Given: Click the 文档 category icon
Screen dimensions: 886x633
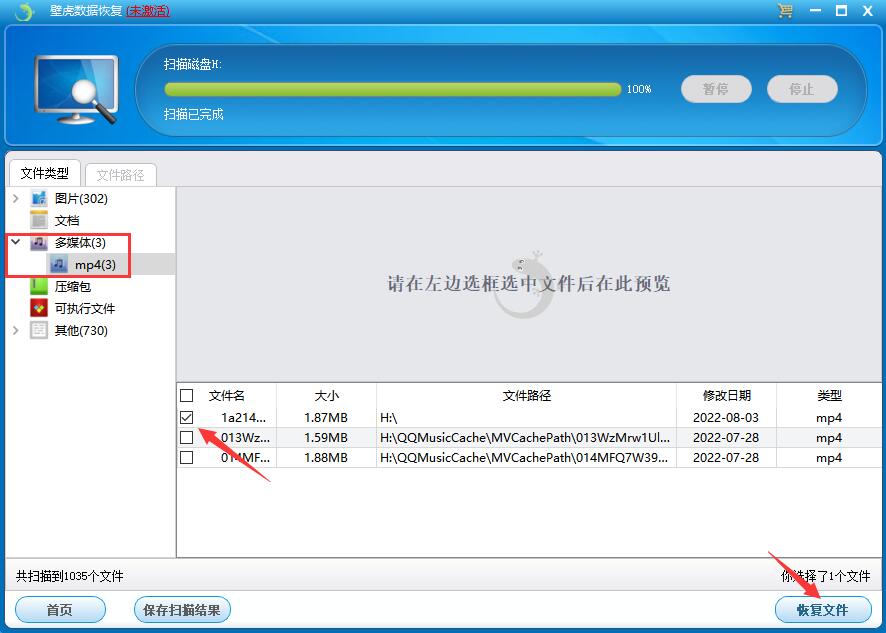Looking at the screenshot, I should (x=39, y=220).
